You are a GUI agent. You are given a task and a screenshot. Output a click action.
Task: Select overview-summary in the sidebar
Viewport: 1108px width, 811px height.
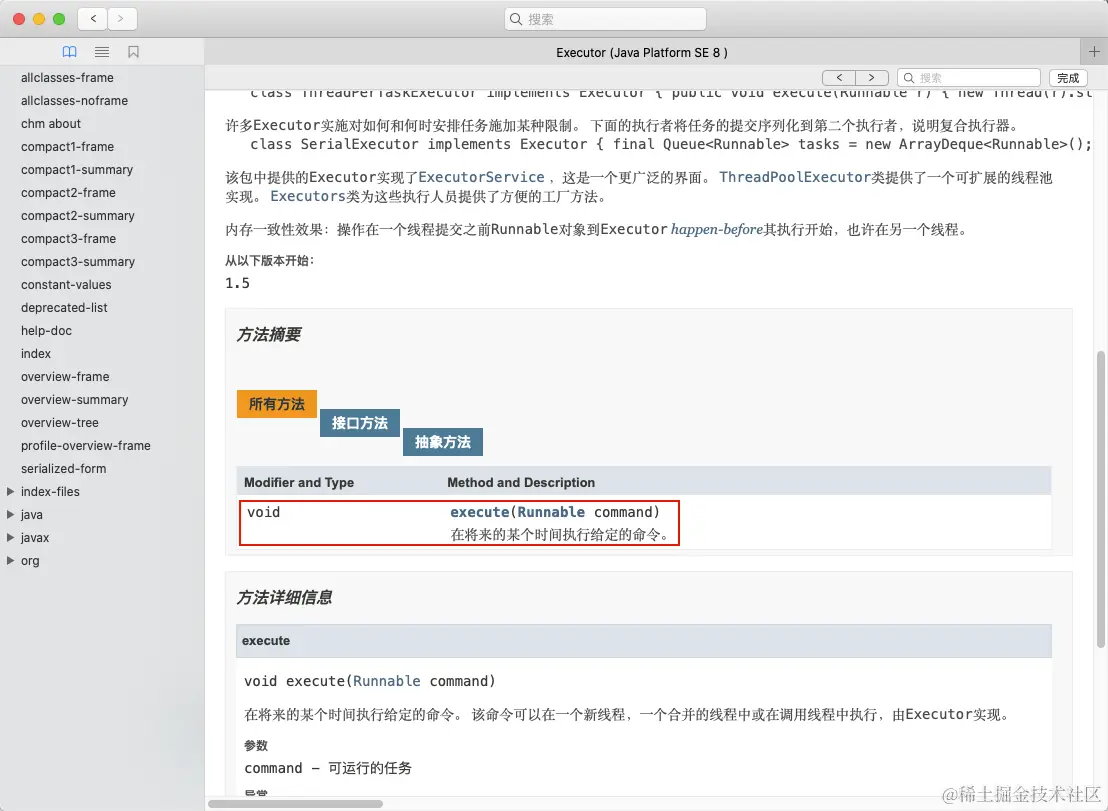(x=74, y=399)
